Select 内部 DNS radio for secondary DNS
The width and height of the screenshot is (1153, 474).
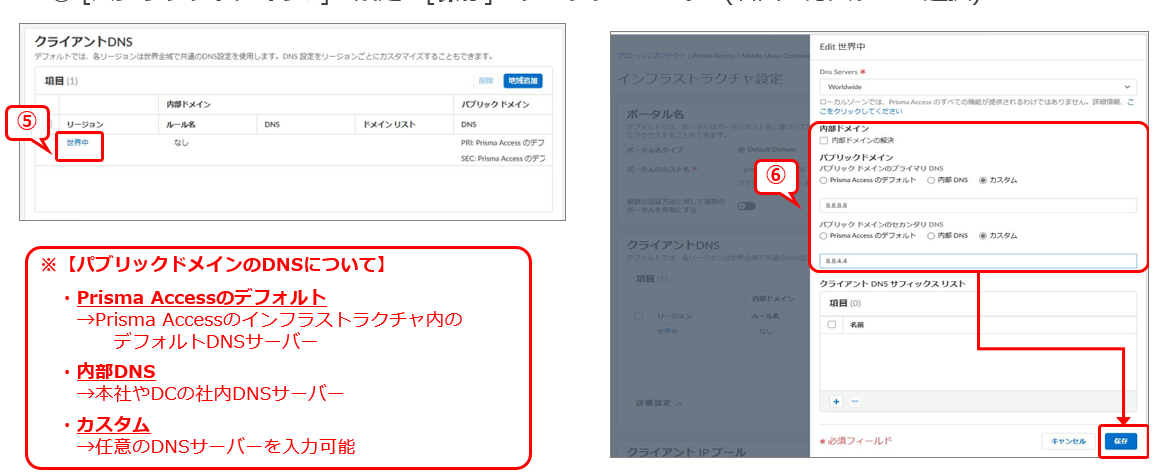931,236
